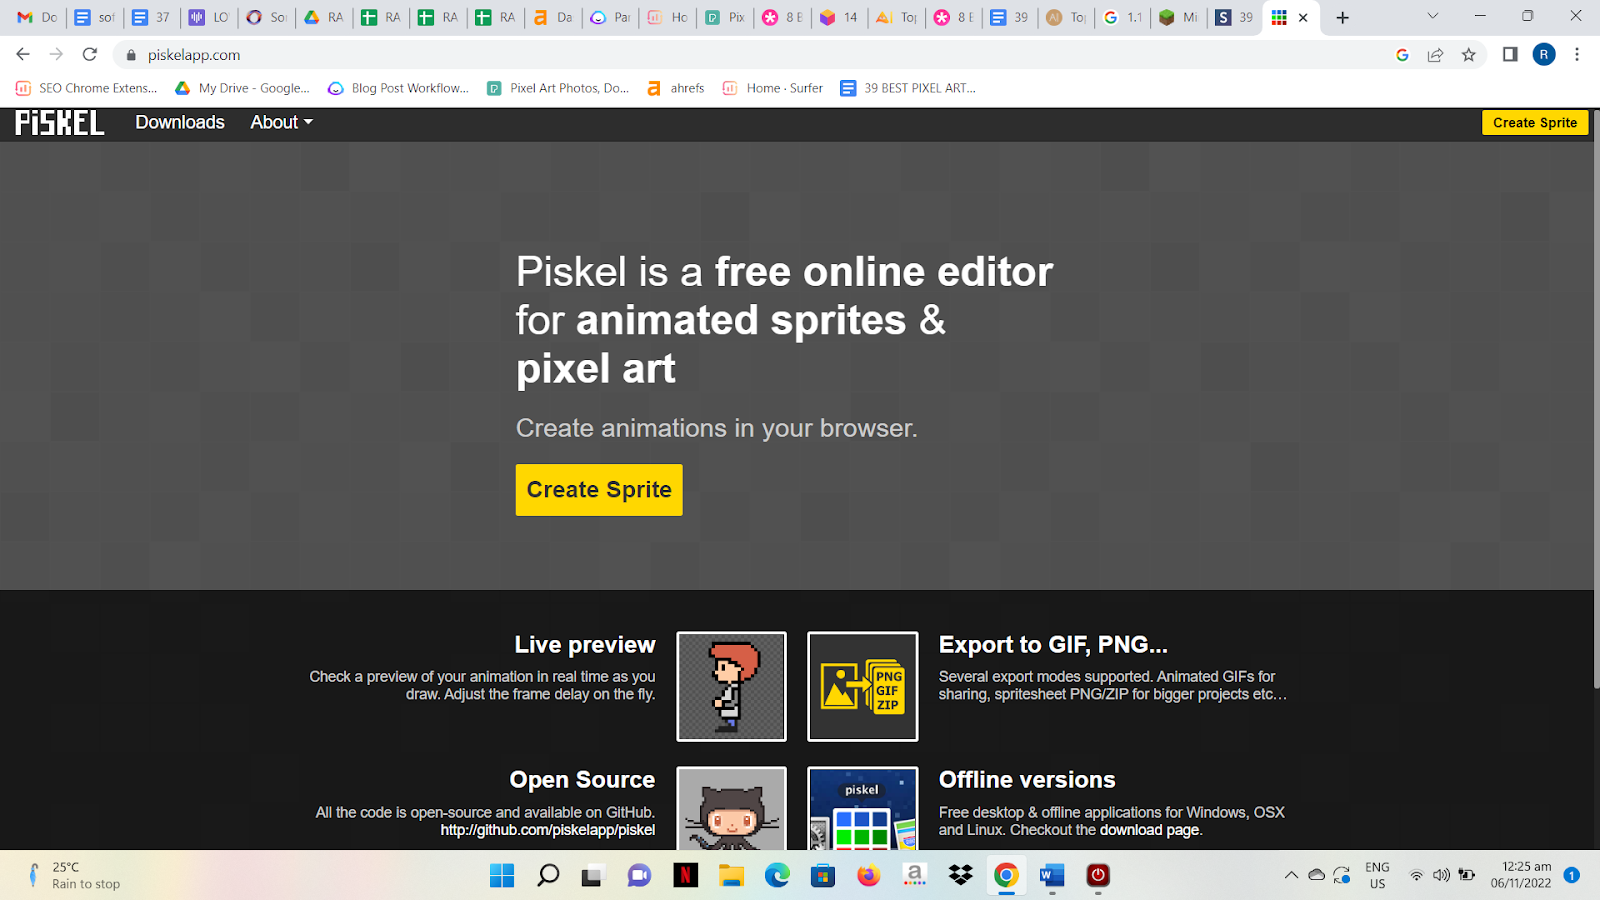The height and width of the screenshot is (900, 1600).
Task: Bookmark this page with the star icon
Action: coord(1468,55)
